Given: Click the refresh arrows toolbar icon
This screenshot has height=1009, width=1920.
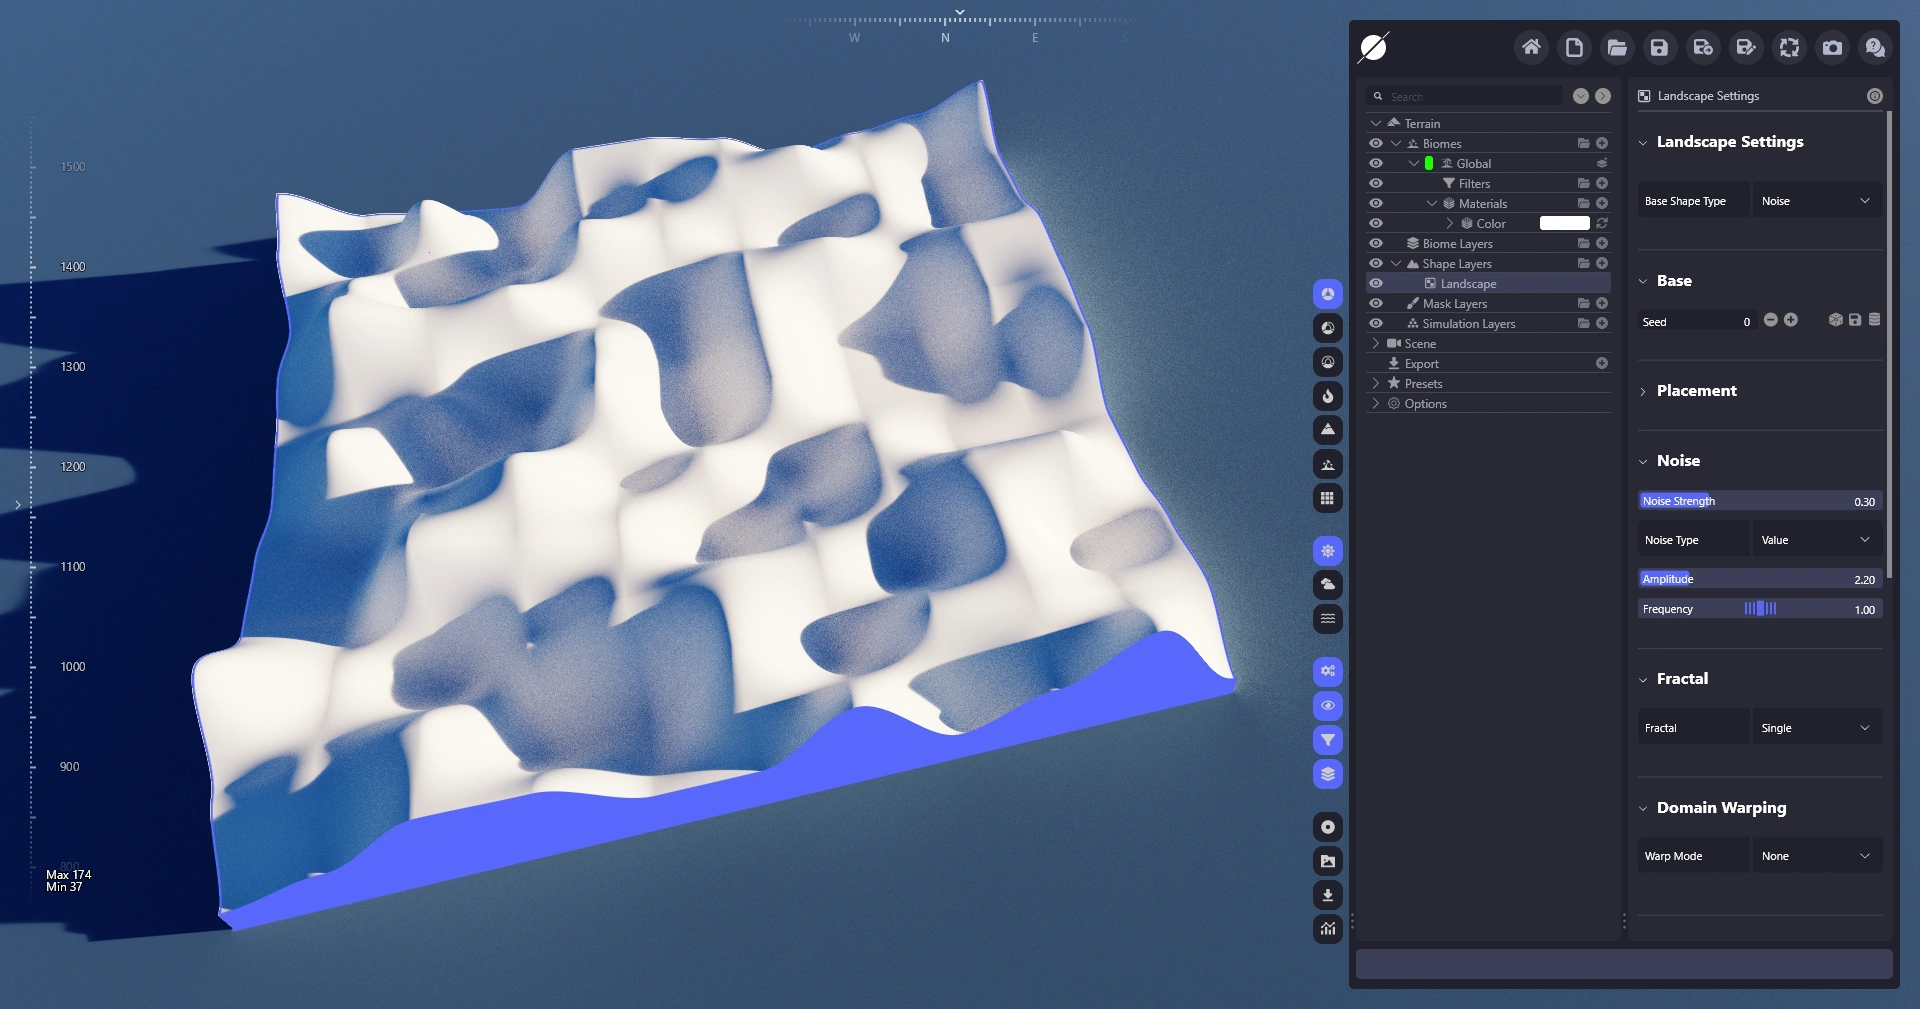Looking at the screenshot, I should tap(1789, 47).
